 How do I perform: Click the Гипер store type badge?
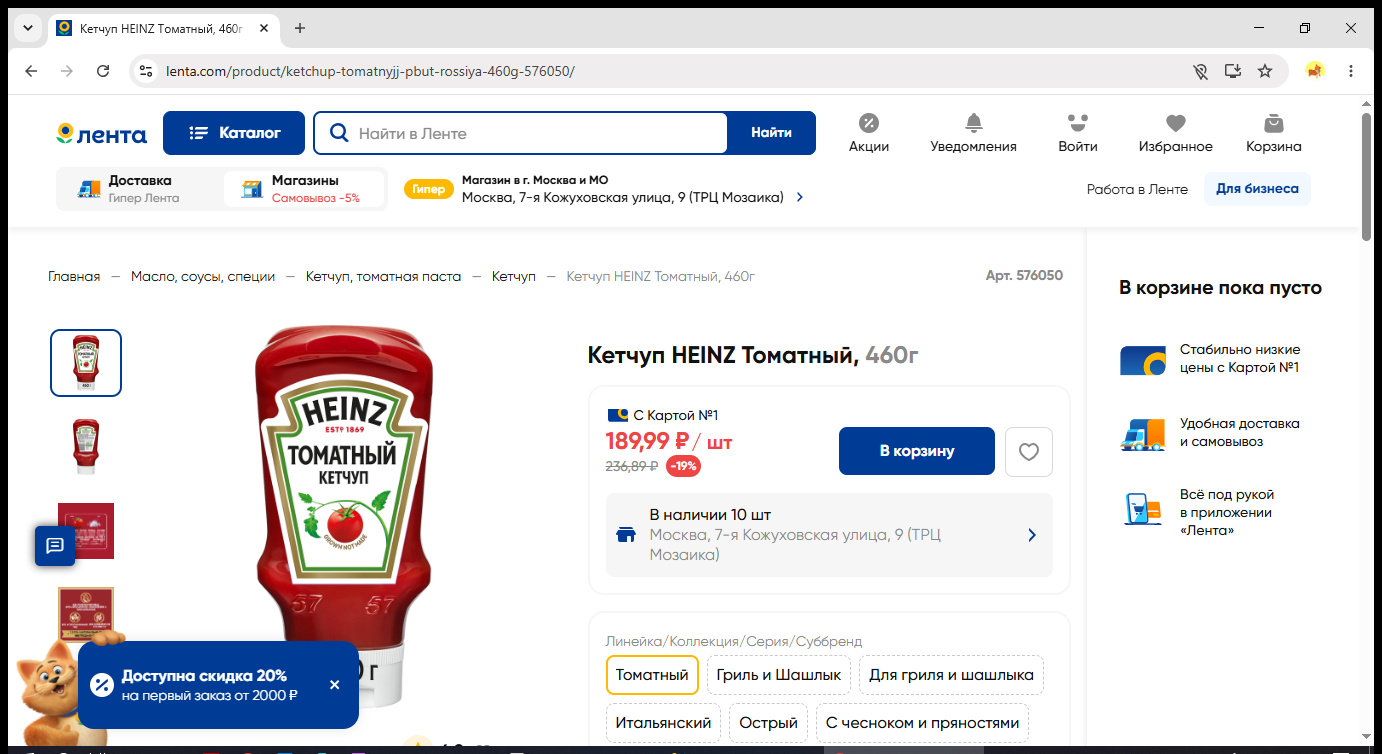(429, 189)
